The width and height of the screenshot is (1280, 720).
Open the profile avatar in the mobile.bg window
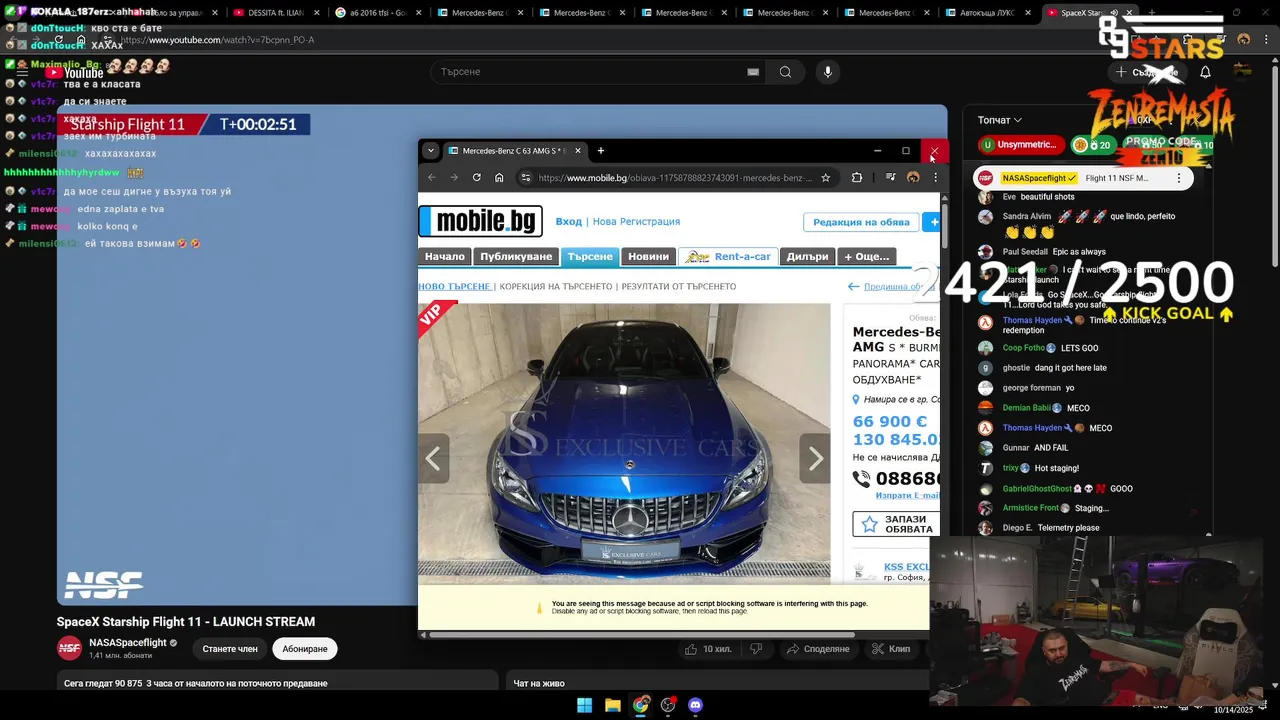913,177
